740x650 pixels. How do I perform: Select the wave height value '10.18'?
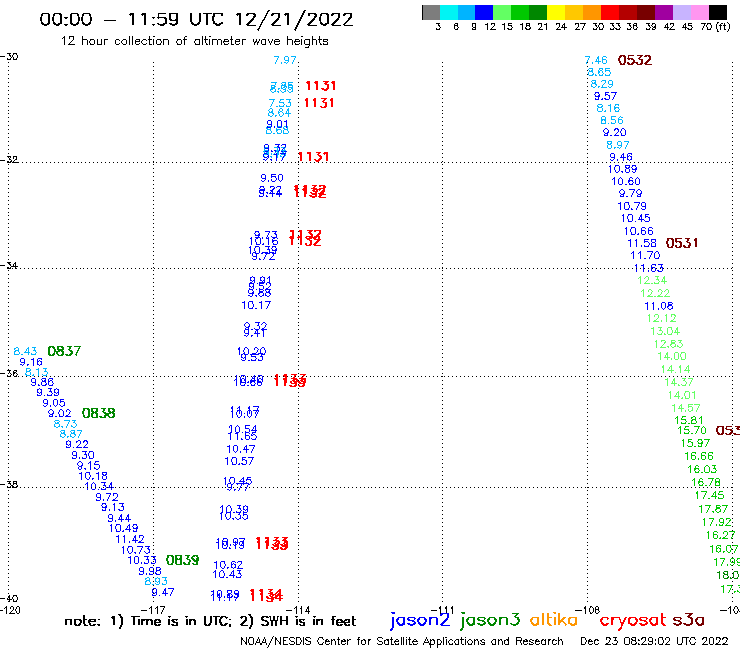click(x=93, y=476)
